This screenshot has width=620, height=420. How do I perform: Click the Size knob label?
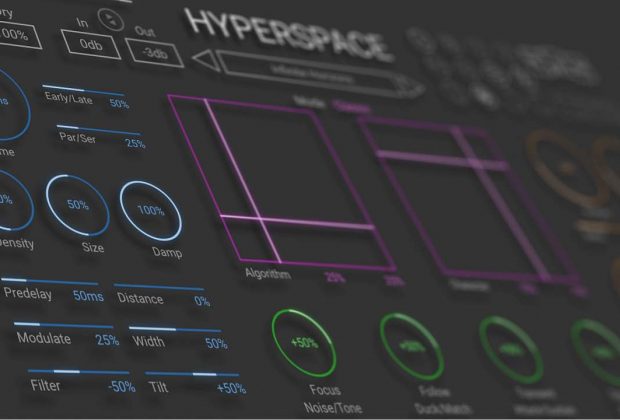(x=93, y=248)
